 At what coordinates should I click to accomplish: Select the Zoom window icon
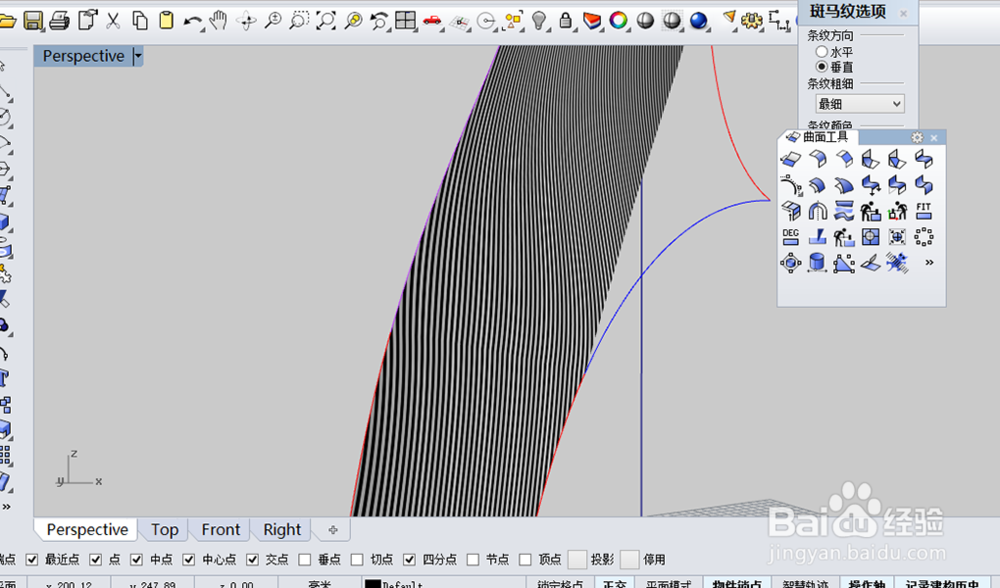point(298,20)
